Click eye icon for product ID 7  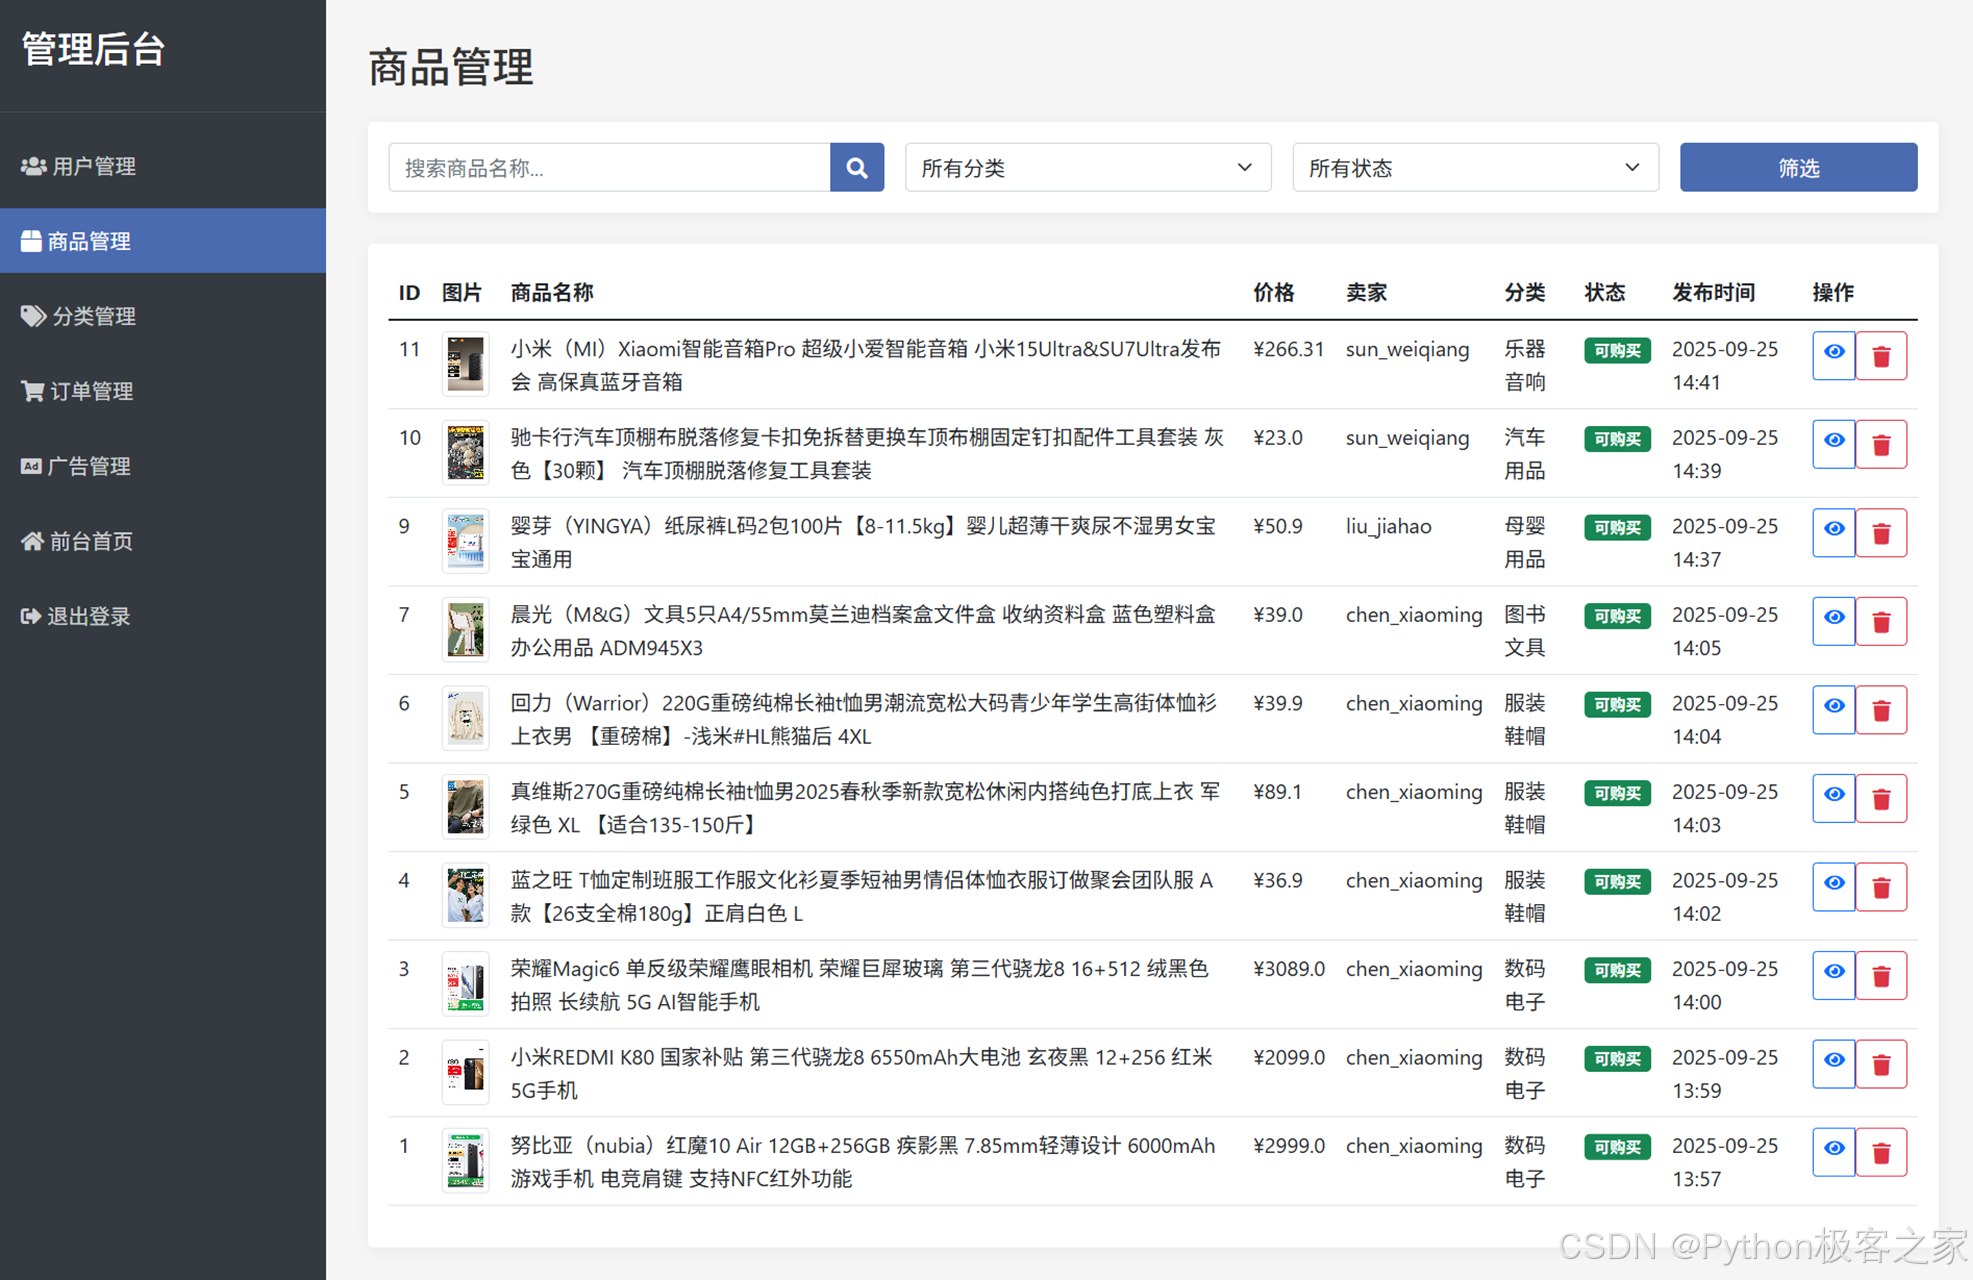click(x=1833, y=621)
